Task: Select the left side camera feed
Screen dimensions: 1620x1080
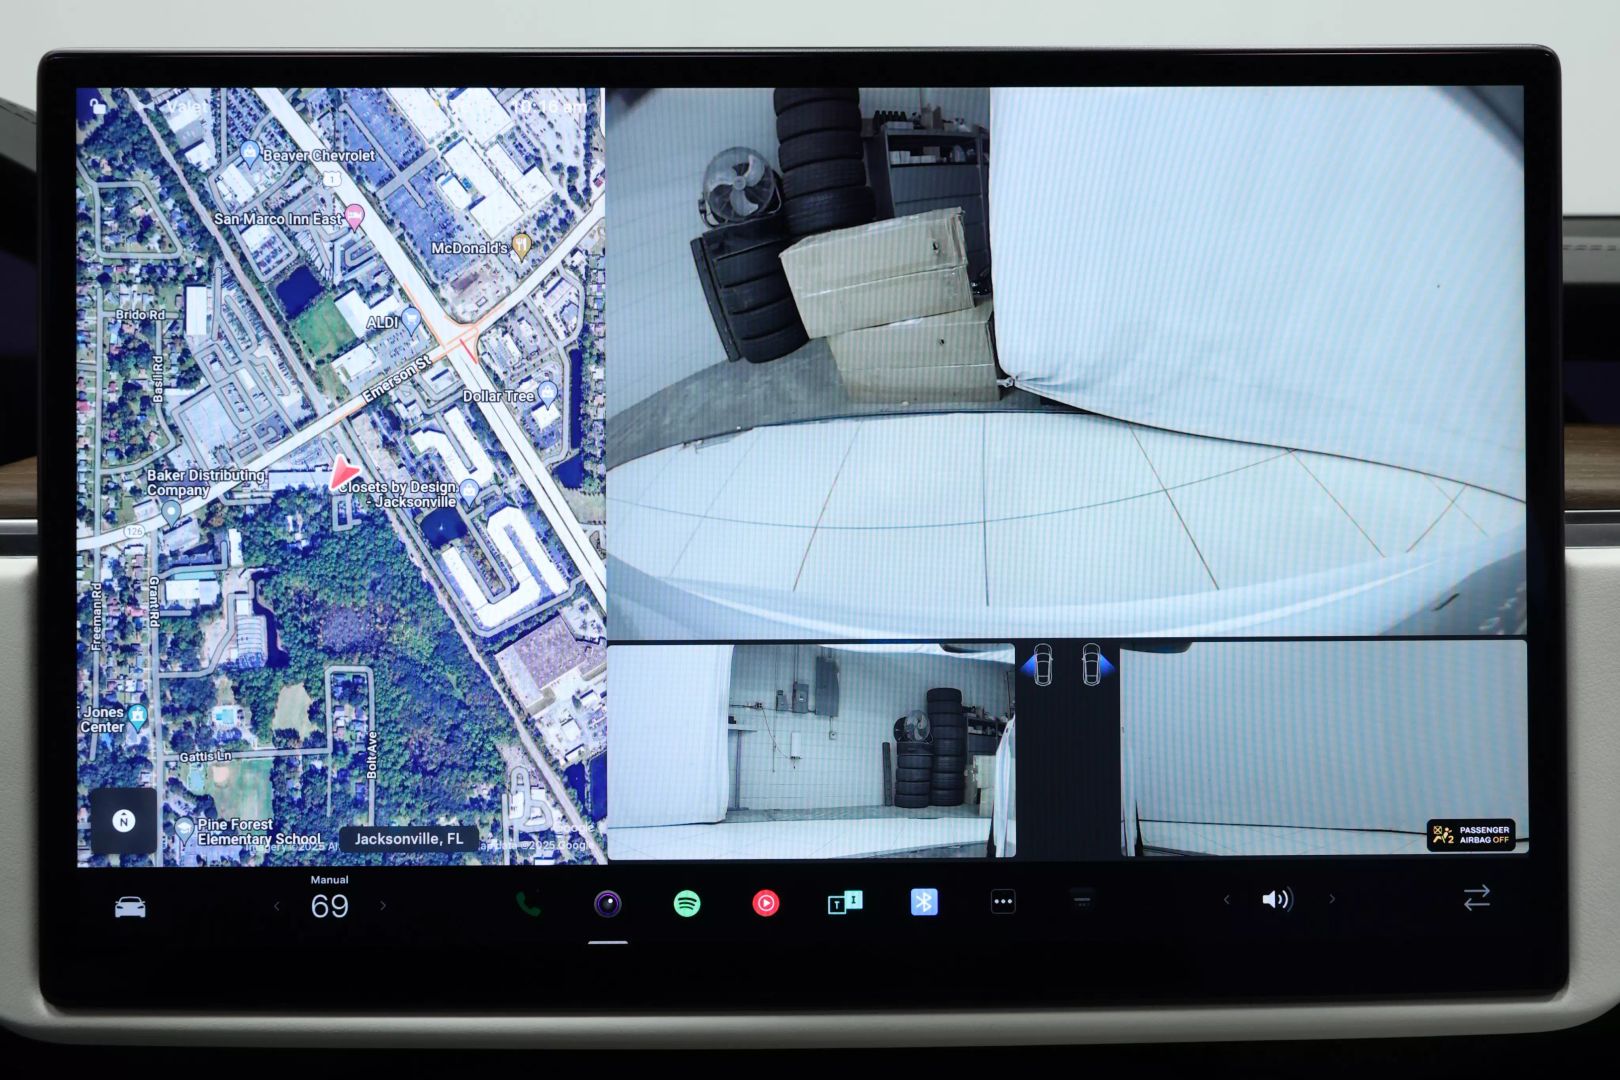Action: (811, 751)
